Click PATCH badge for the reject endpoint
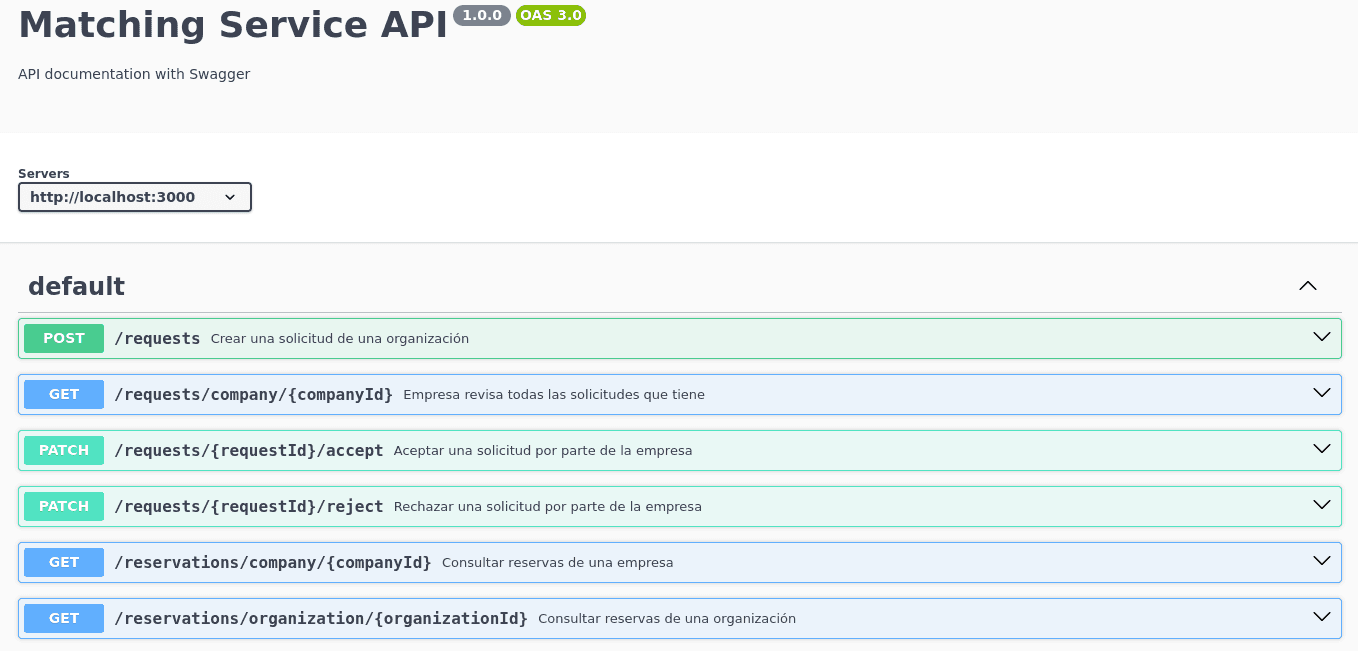This screenshot has width=1358, height=651. click(x=64, y=506)
